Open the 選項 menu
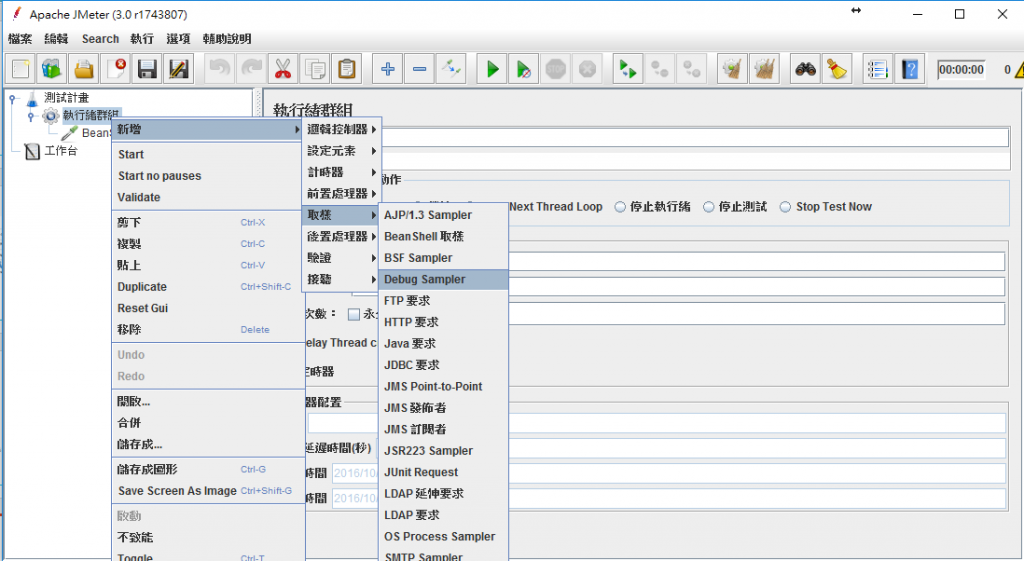The image size is (1024, 561). (x=178, y=39)
